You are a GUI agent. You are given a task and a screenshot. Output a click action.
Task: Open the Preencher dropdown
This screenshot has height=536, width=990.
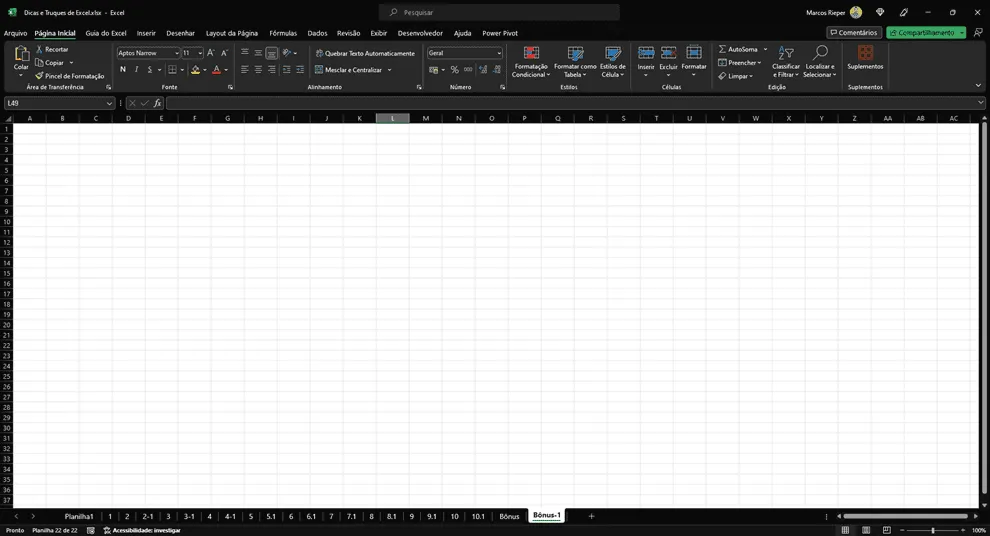point(739,63)
